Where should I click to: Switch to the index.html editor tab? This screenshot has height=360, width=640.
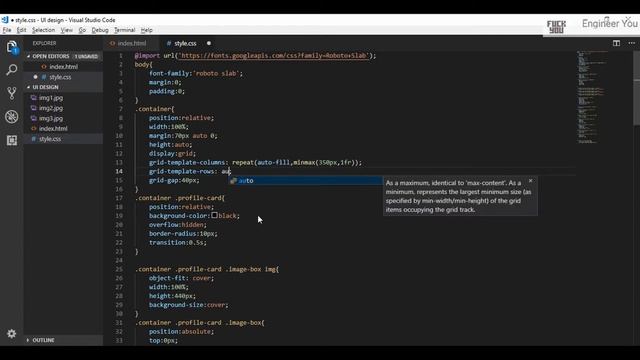click(x=131, y=43)
